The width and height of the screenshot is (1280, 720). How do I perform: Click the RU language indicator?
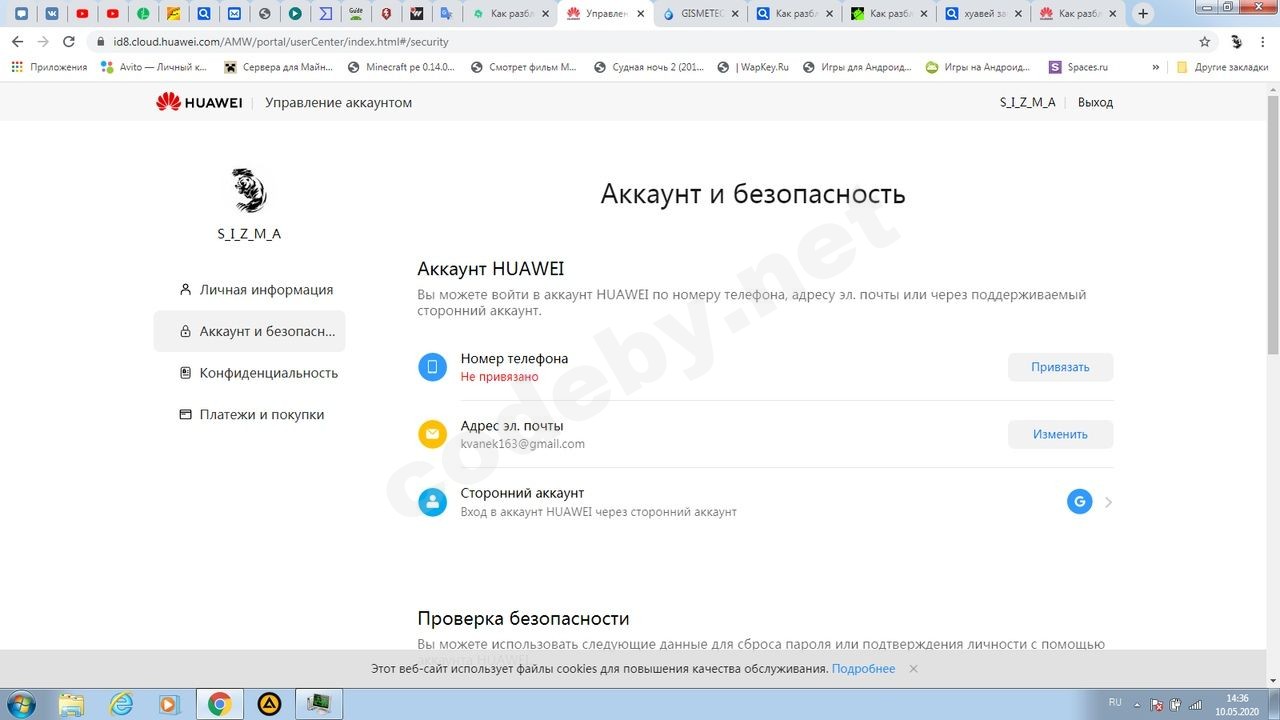(x=1115, y=702)
